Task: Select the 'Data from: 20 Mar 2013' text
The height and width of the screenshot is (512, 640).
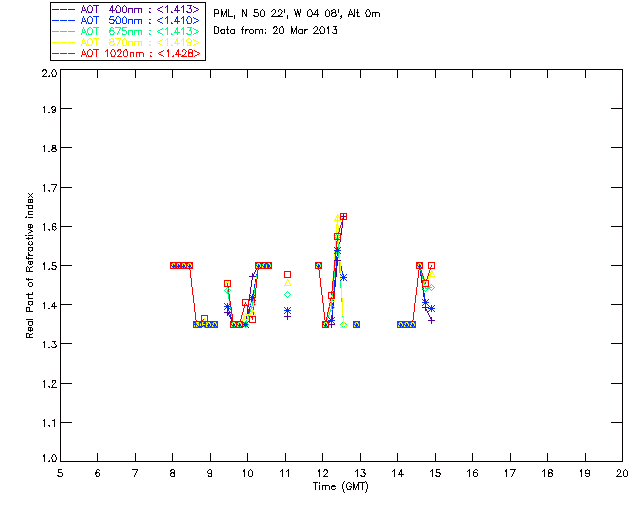Action: pyautogui.click(x=276, y=30)
